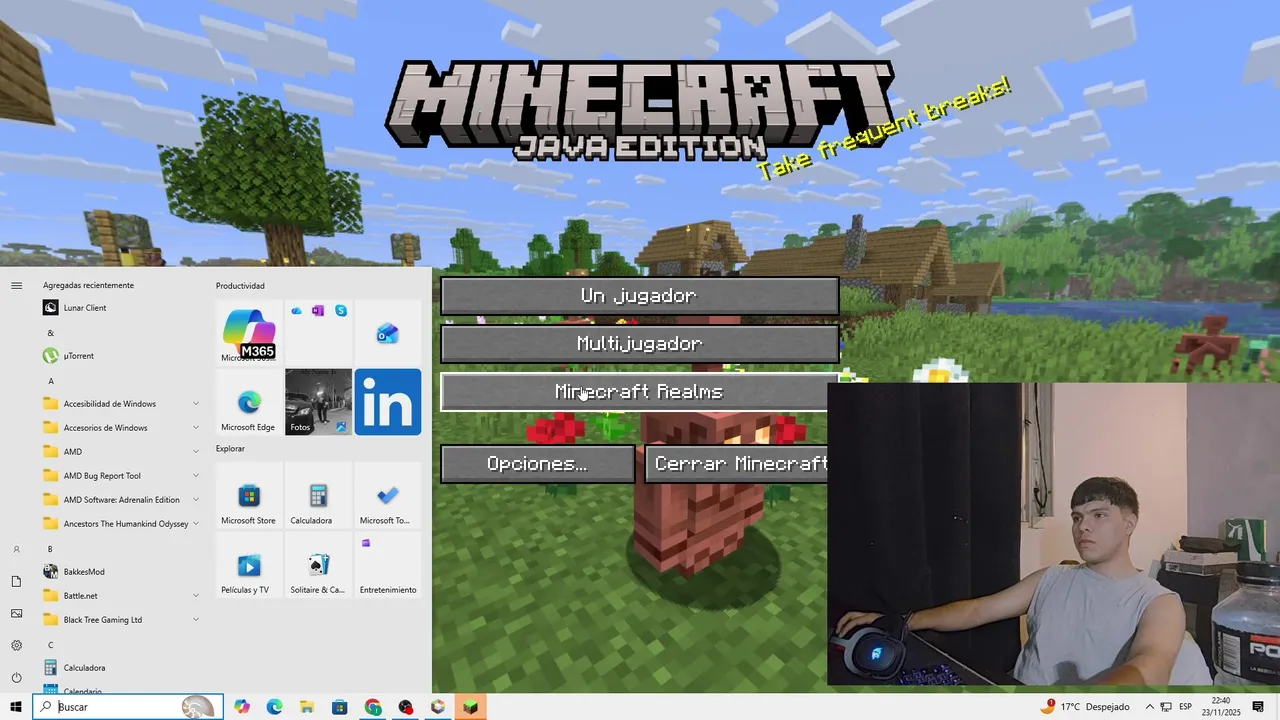This screenshot has width=1280, height=720.
Task: Expand AMD Software: Adrenalin Edition folder
Action: [120, 500]
